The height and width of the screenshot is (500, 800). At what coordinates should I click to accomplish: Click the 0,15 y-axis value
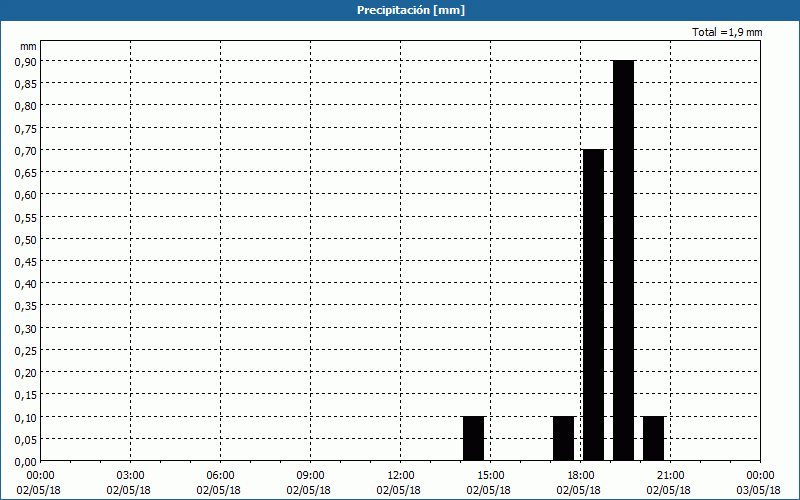pyautogui.click(x=26, y=395)
